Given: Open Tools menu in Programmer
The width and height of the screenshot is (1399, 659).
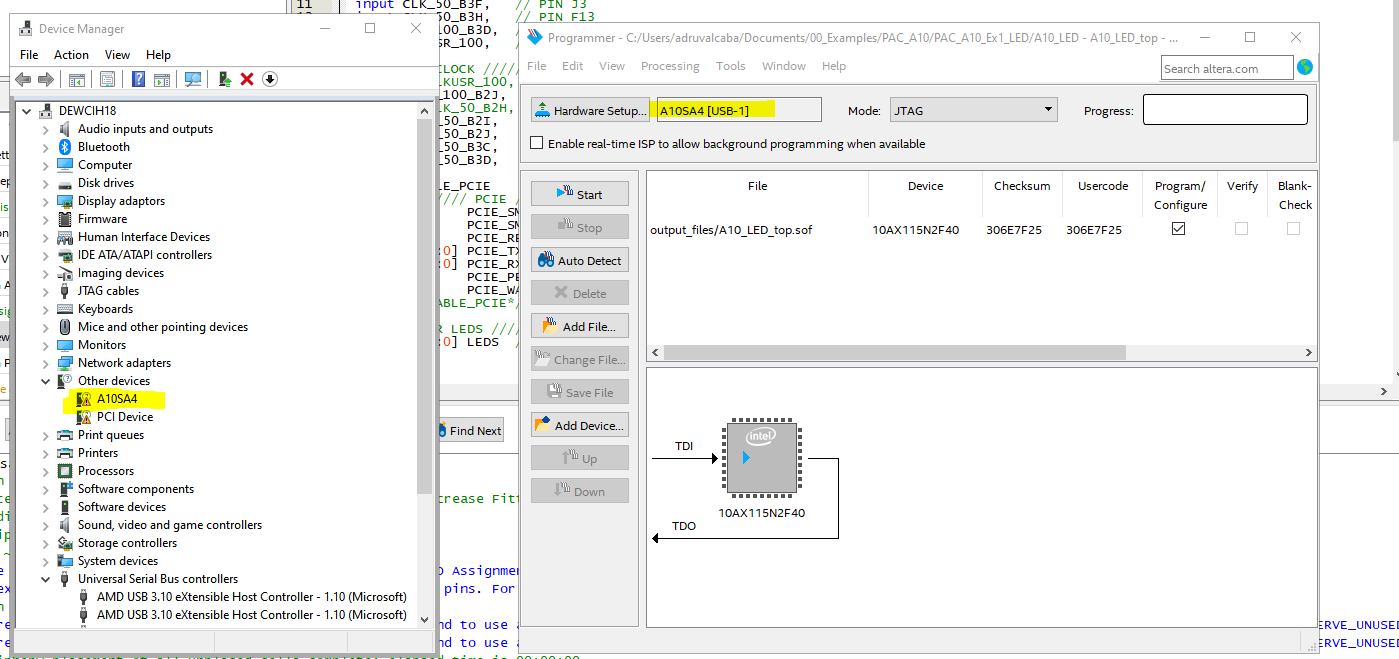Looking at the screenshot, I should click(730, 66).
